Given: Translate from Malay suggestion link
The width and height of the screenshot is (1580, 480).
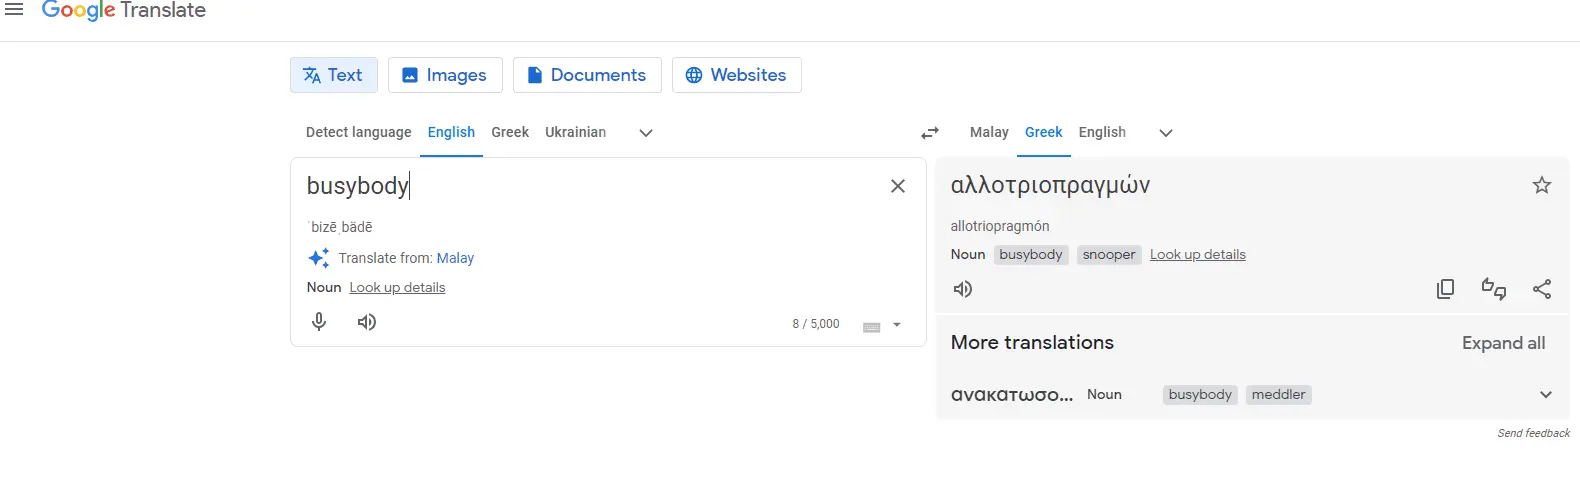Looking at the screenshot, I should pyautogui.click(x=455, y=258).
